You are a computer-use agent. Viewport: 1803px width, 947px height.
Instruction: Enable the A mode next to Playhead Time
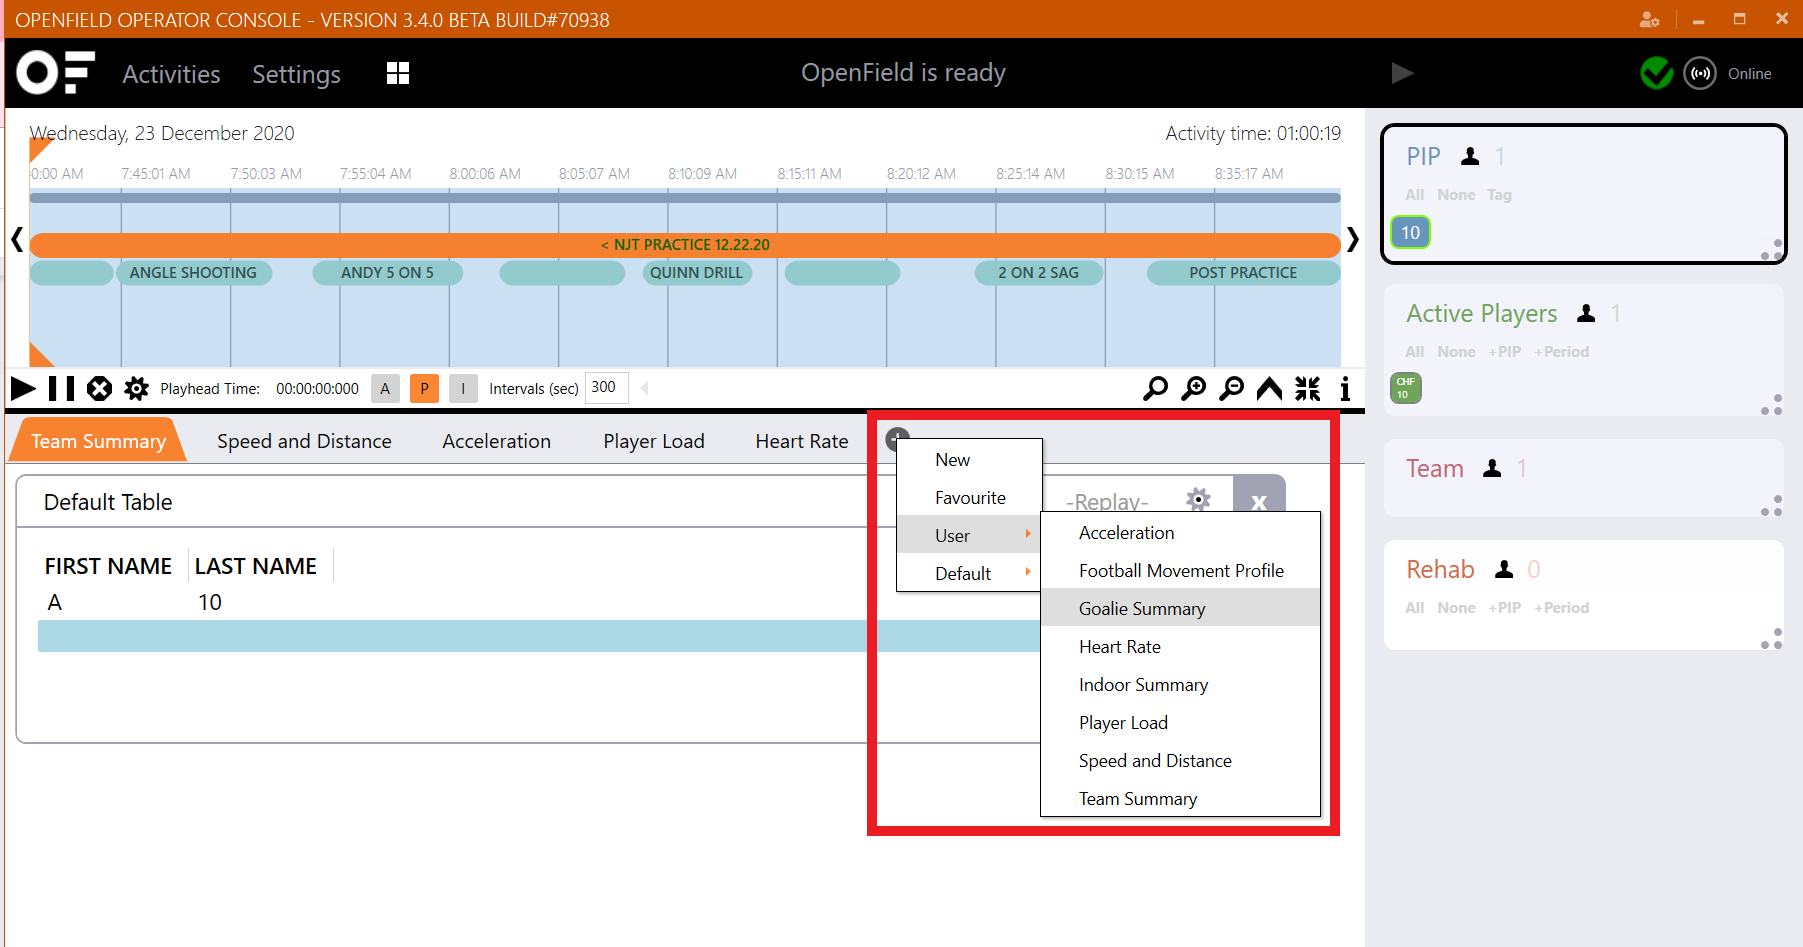click(x=385, y=388)
